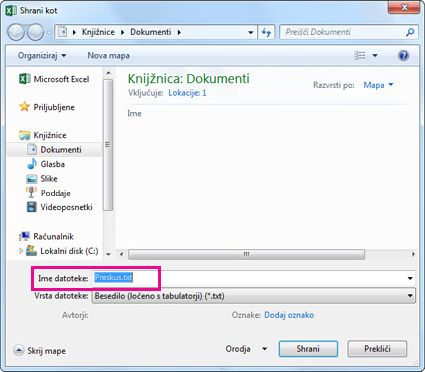
Task: Click the Shrani save button
Action: tap(308, 349)
